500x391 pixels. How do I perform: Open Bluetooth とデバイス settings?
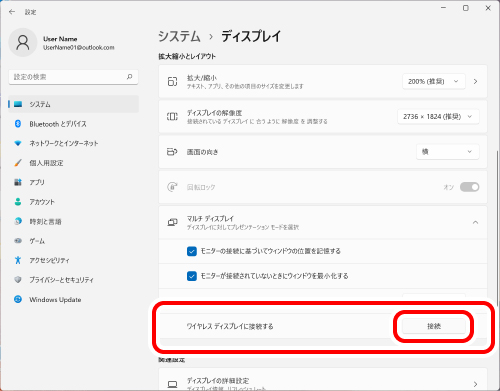pyautogui.click(x=73, y=124)
